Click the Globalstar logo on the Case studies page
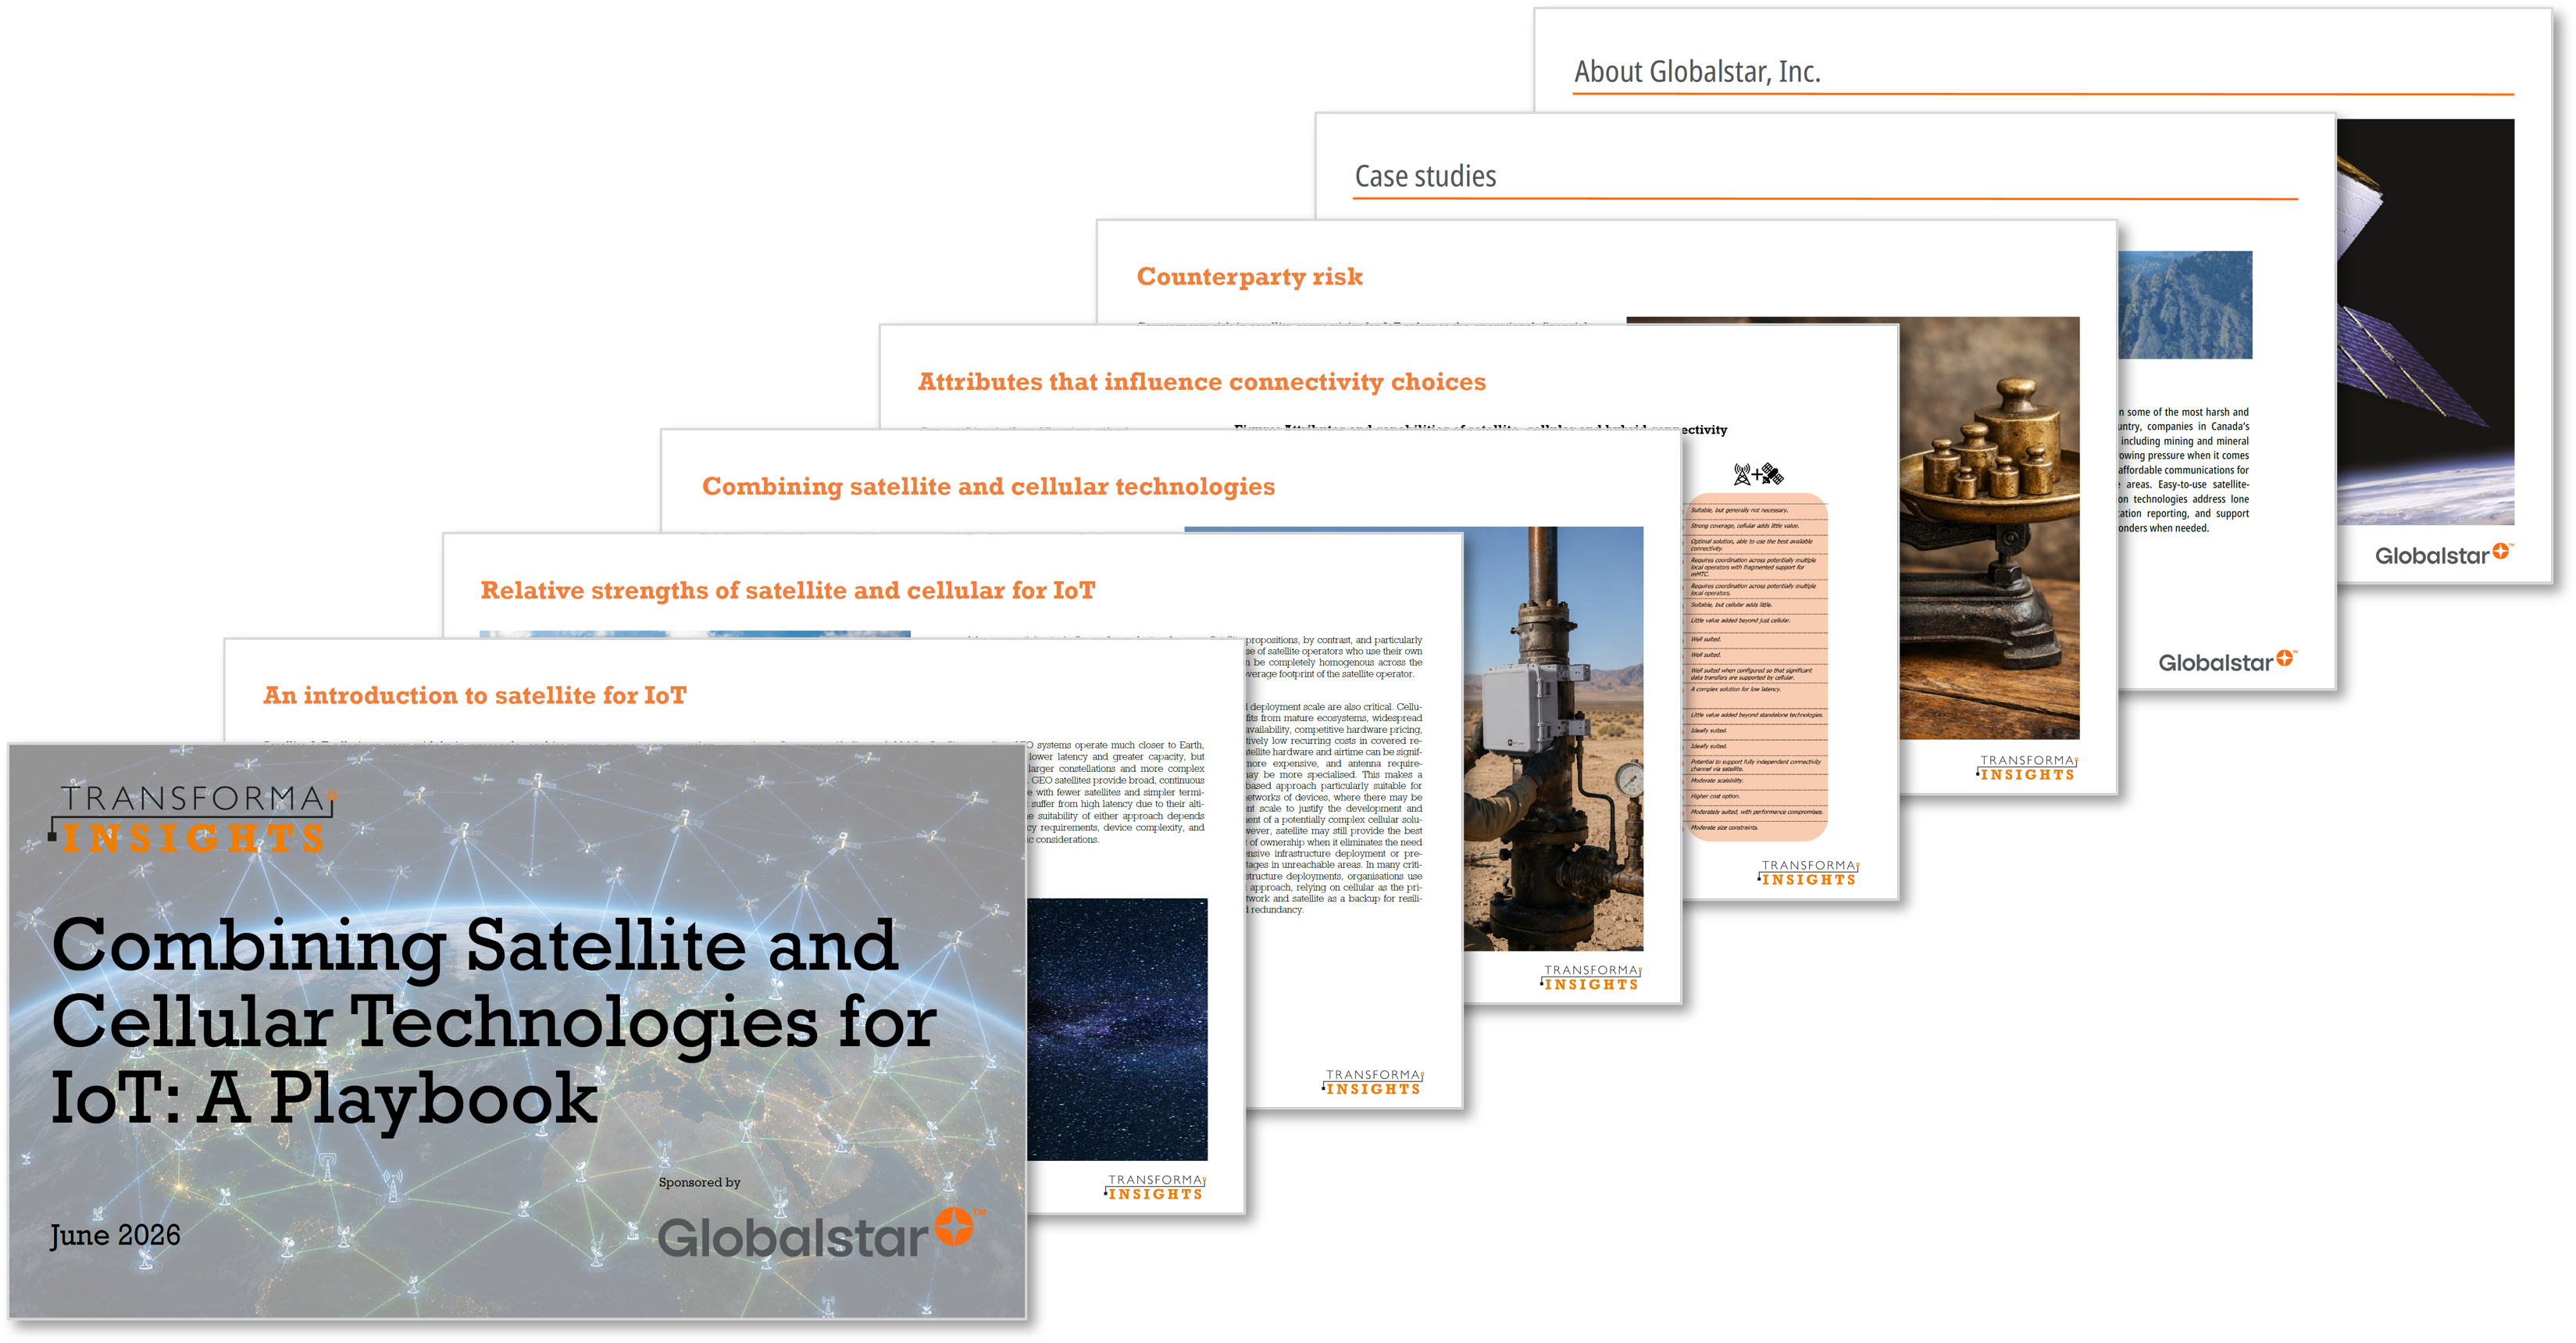 click(2228, 661)
